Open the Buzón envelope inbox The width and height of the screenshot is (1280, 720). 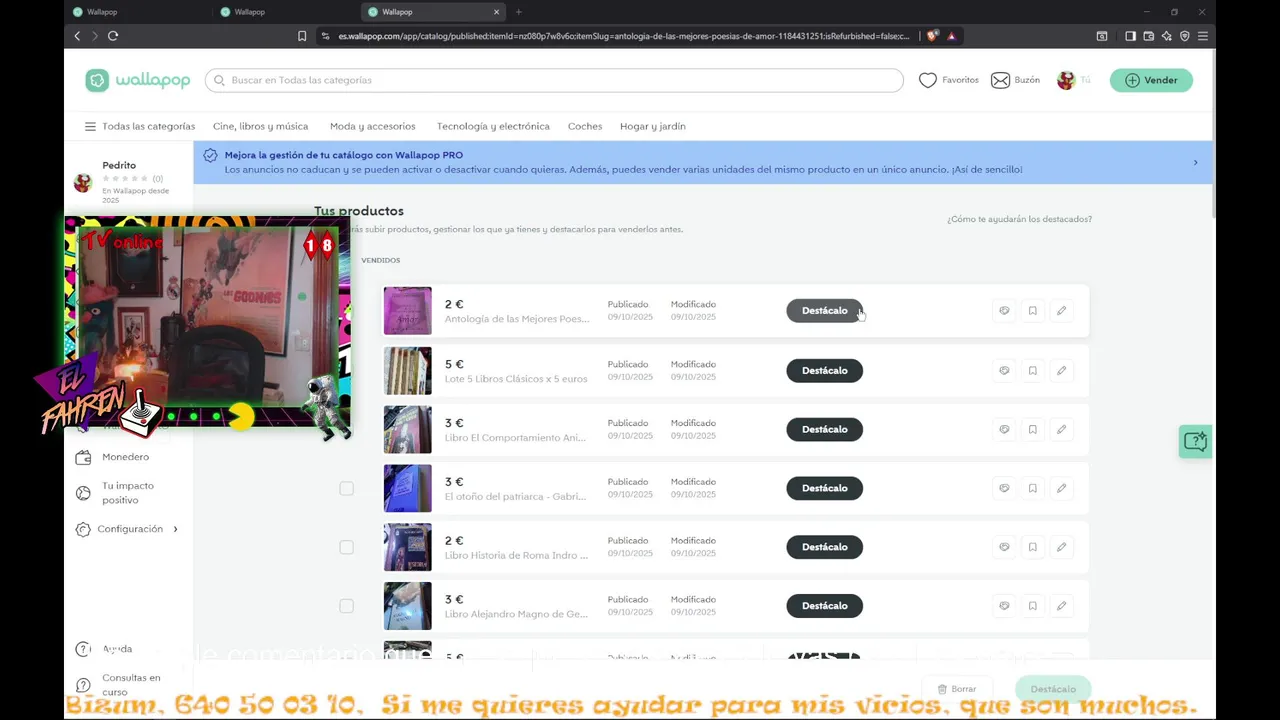point(1000,80)
